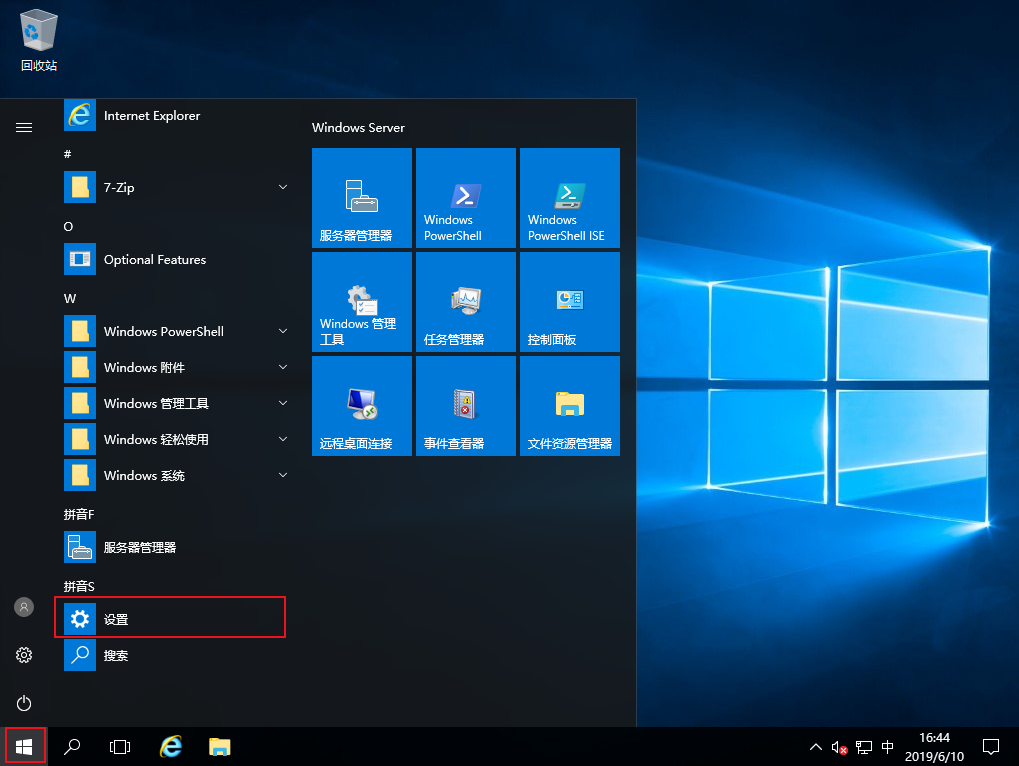Screen dimensions: 1019x766
Task: Open the 控制面板 tile
Action: (x=569, y=302)
